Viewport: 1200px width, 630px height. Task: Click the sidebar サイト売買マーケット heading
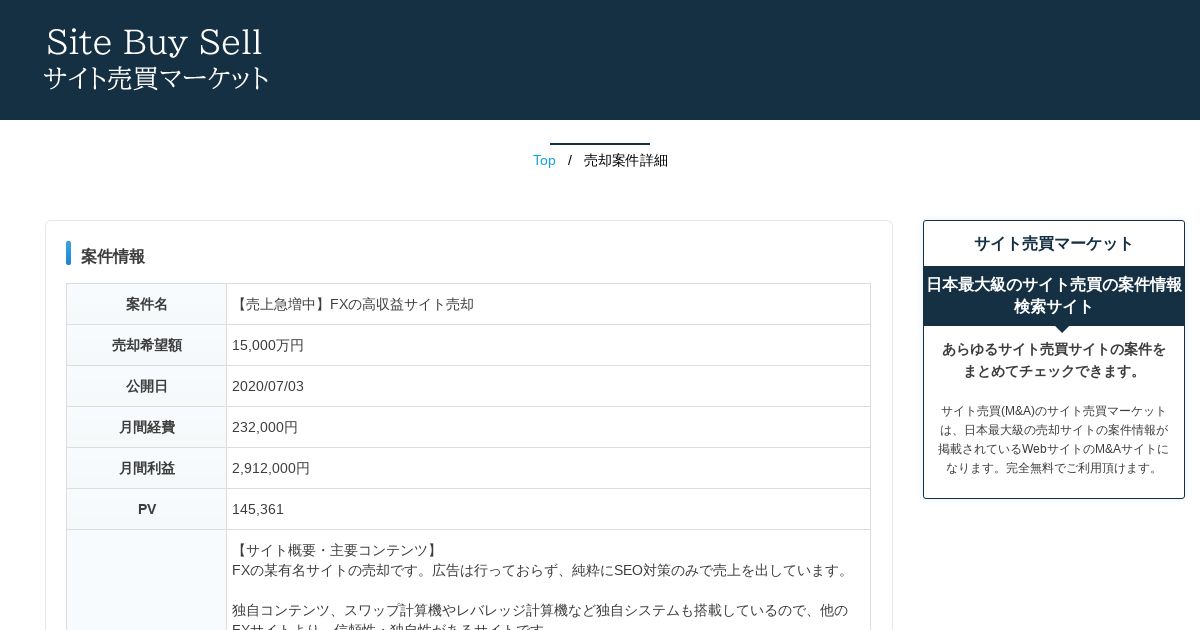(1054, 244)
